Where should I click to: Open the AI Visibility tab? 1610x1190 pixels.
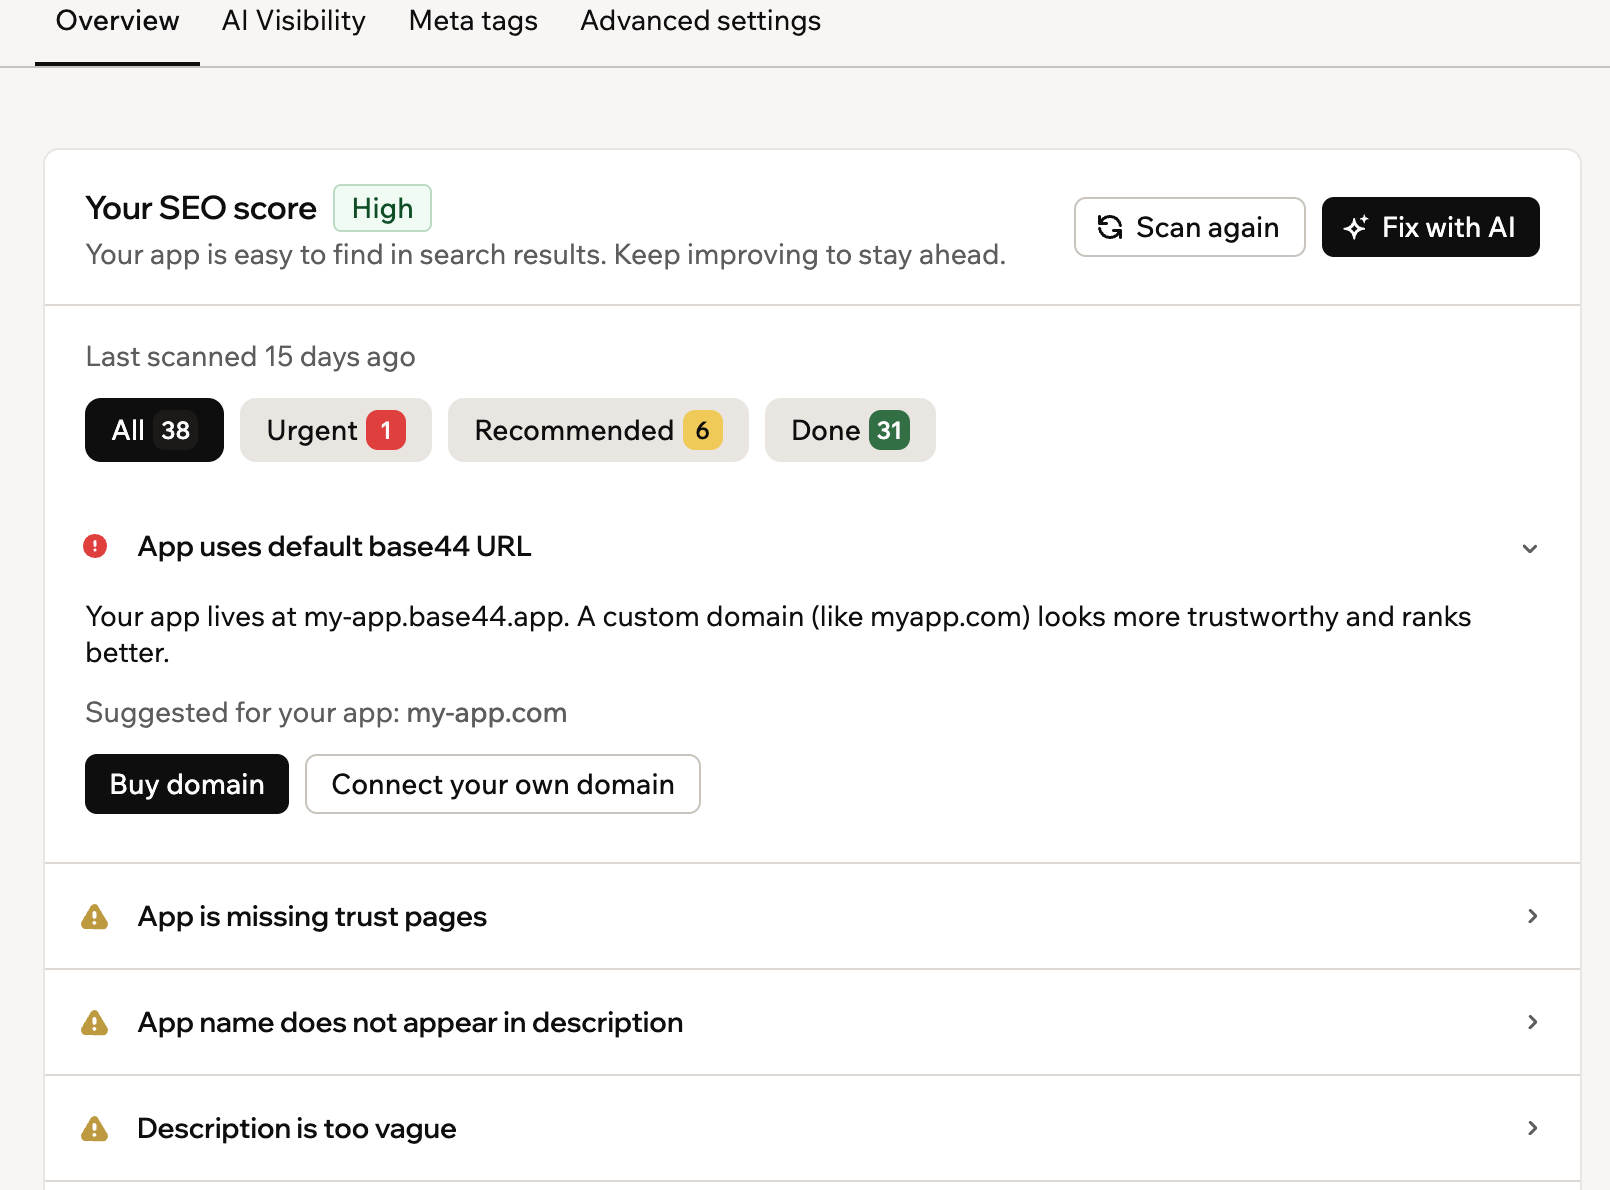click(294, 21)
